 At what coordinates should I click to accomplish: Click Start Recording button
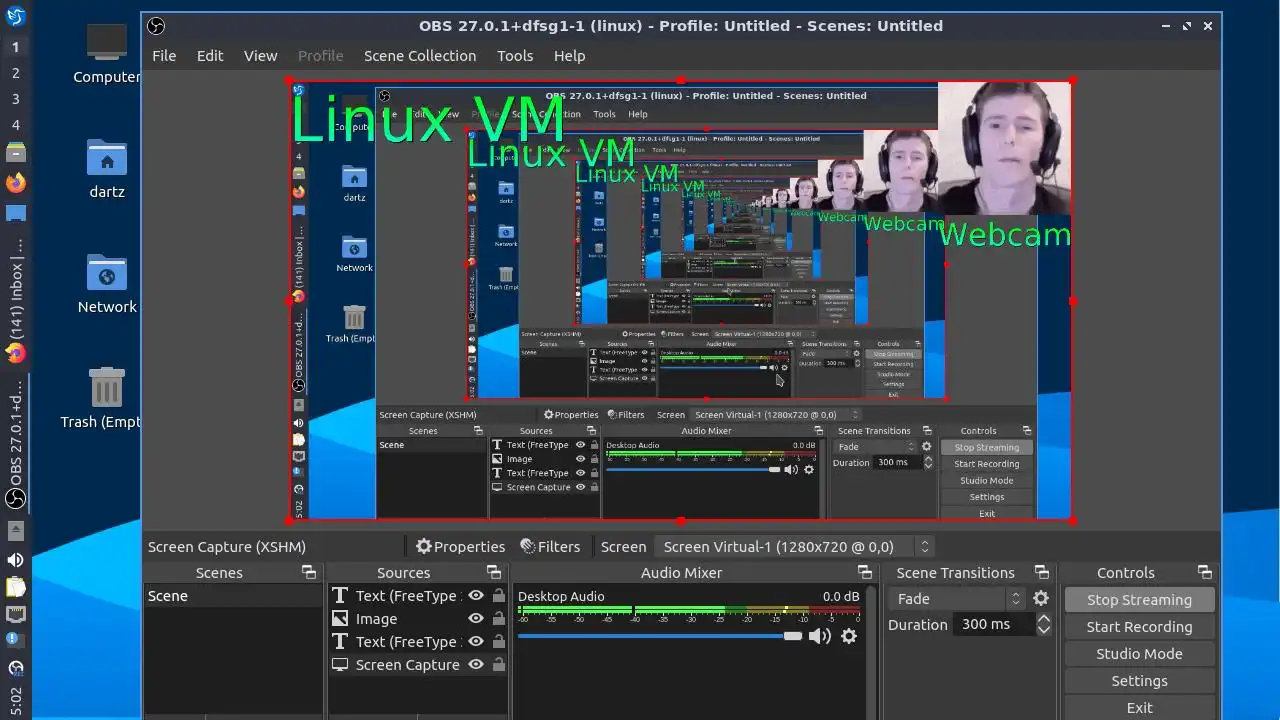[x=1139, y=626]
